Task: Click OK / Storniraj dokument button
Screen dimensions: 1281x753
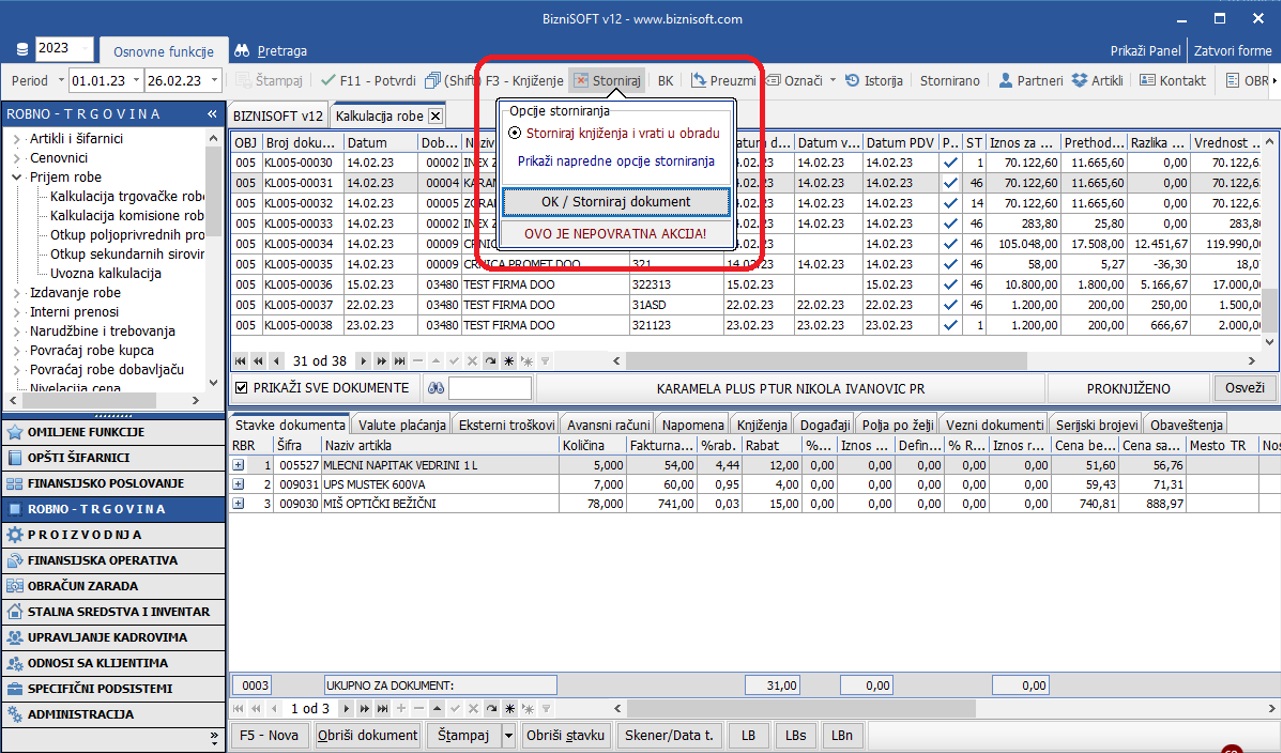Action: (616, 202)
